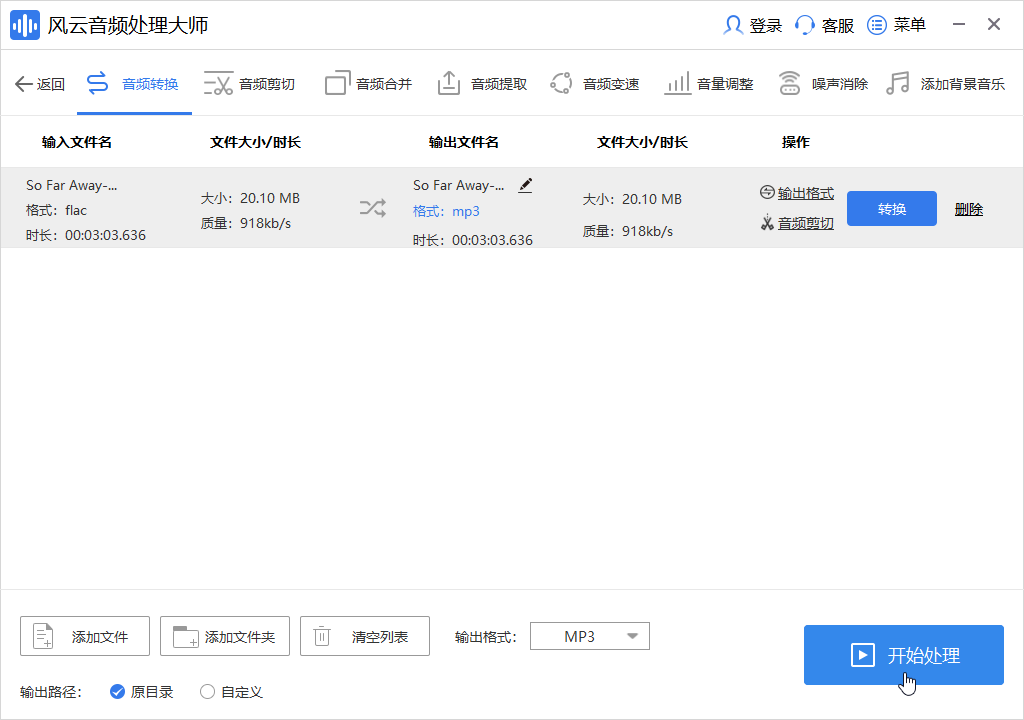The height and width of the screenshot is (720, 1024).
Task: Delete the file via the 删除 link
Action: coord(968,208)
